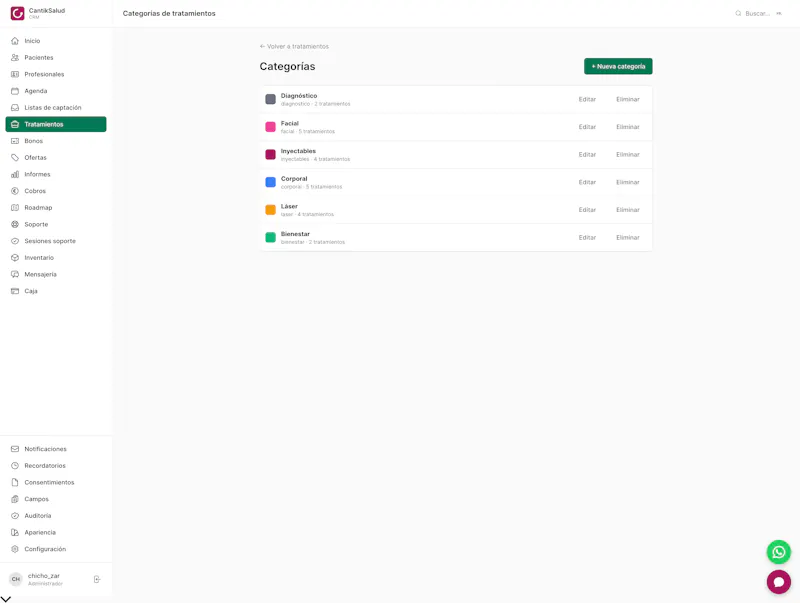Image resolution: width=800 pixels, height=603 pixels.
Task: Click the Nueva categoría button
Action: click(x=618, y=66)
